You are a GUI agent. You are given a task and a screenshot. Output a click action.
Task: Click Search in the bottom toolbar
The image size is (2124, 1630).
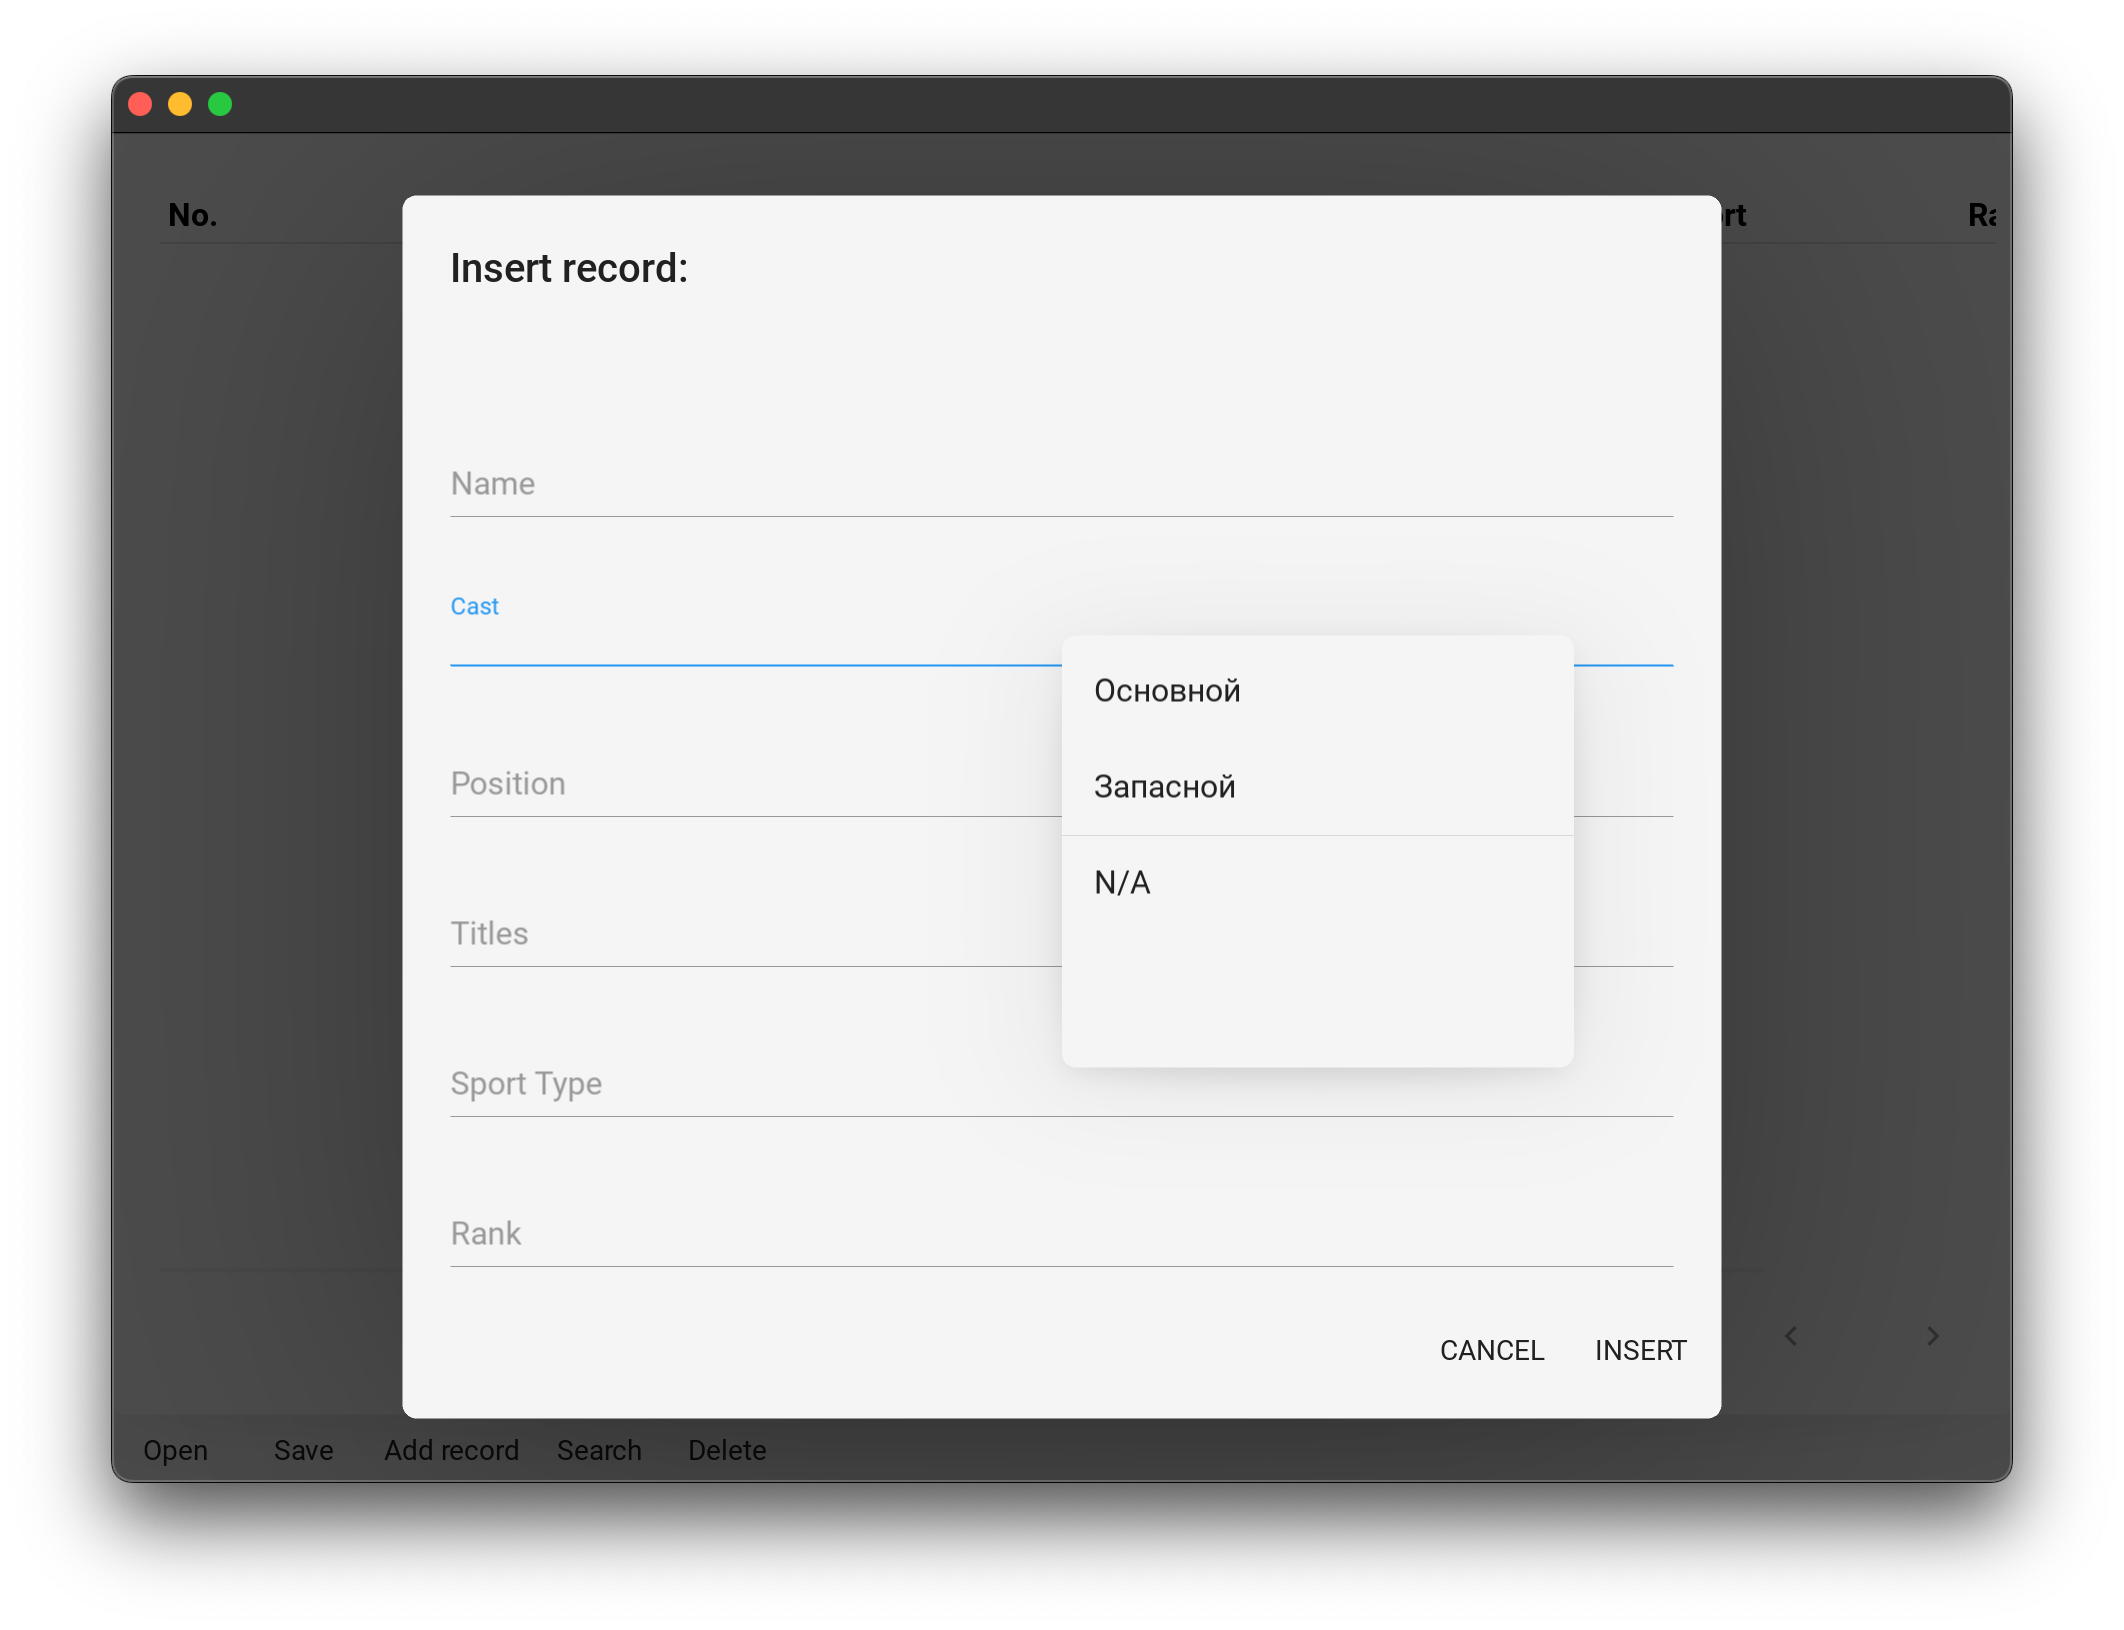[x=599, y=1450]
